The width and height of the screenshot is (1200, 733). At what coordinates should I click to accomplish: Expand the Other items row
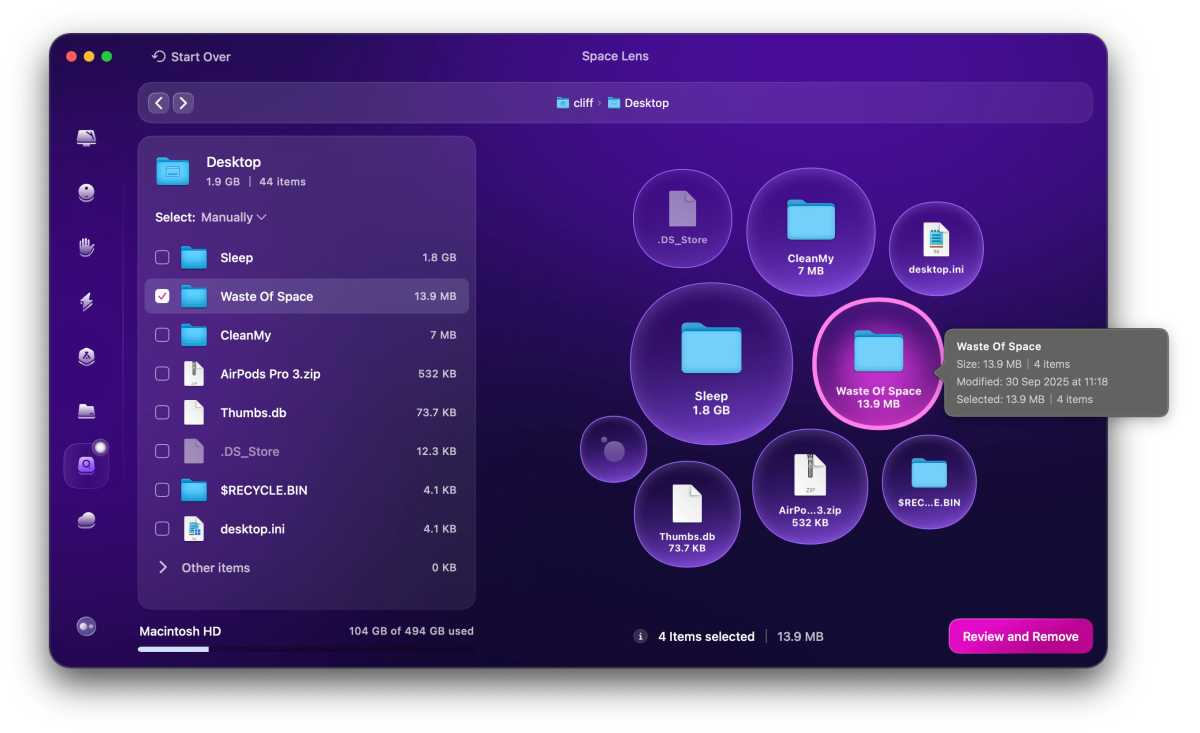(163, 567)
